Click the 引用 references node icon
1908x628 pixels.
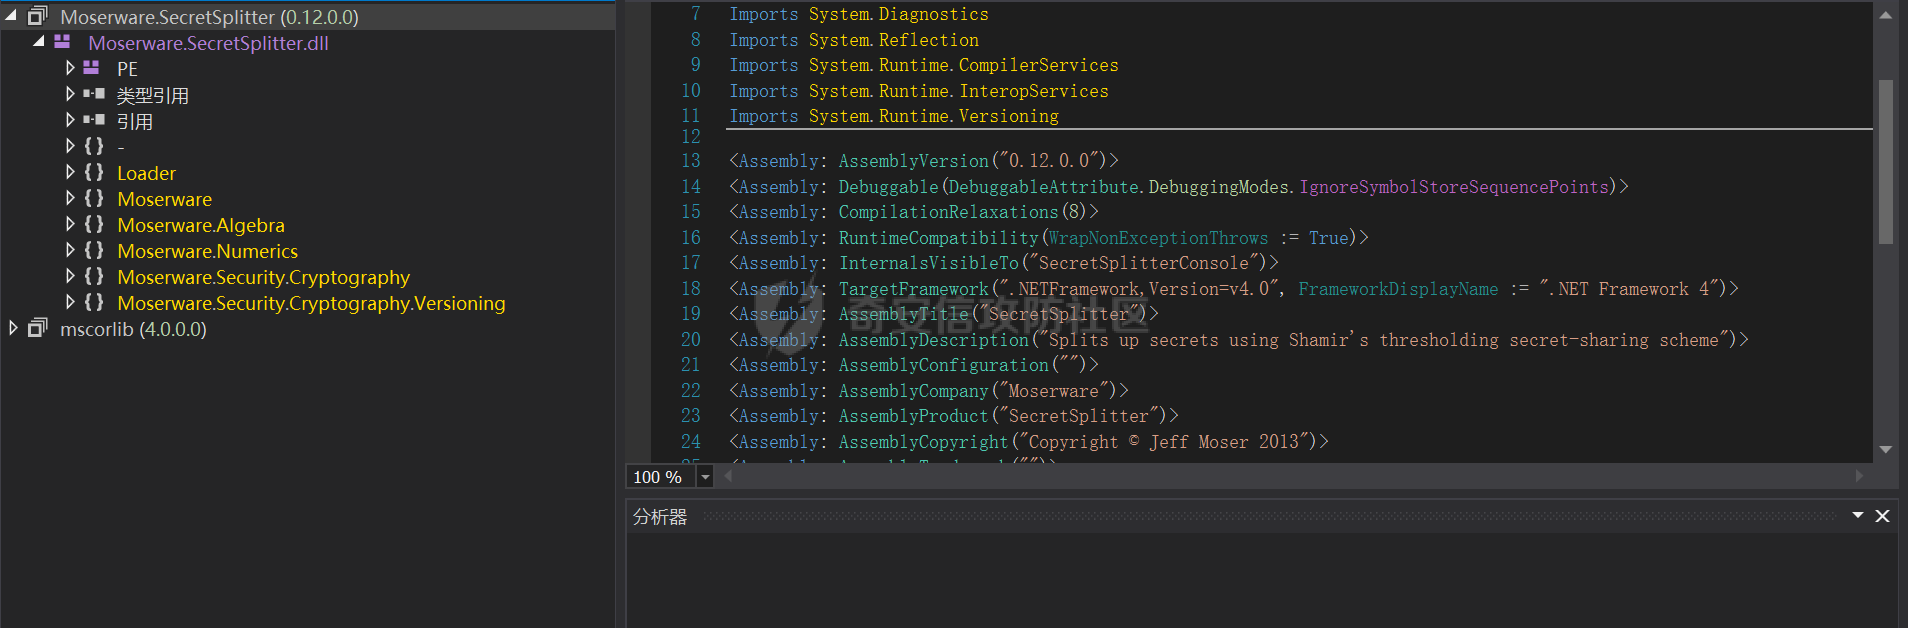tap(94, 120)
